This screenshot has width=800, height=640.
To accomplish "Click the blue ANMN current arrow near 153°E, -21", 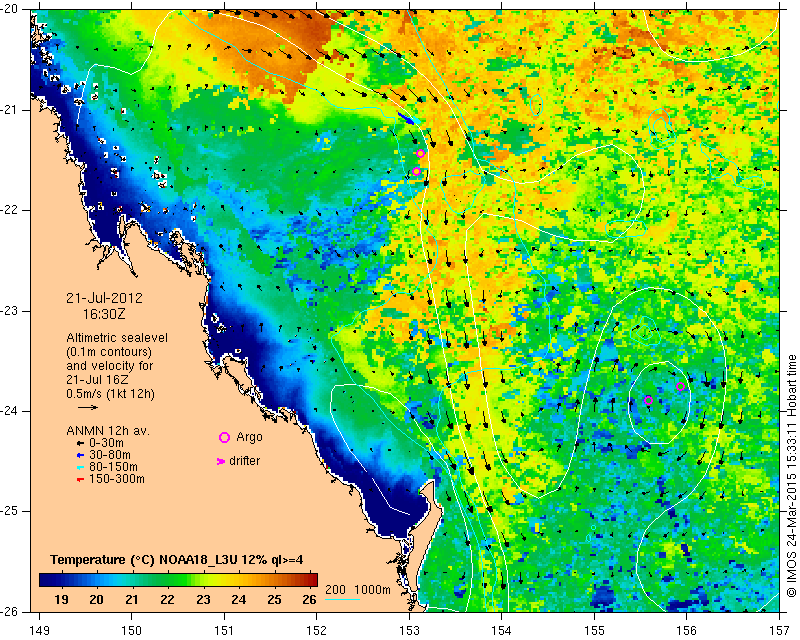I will click(406, 118).
